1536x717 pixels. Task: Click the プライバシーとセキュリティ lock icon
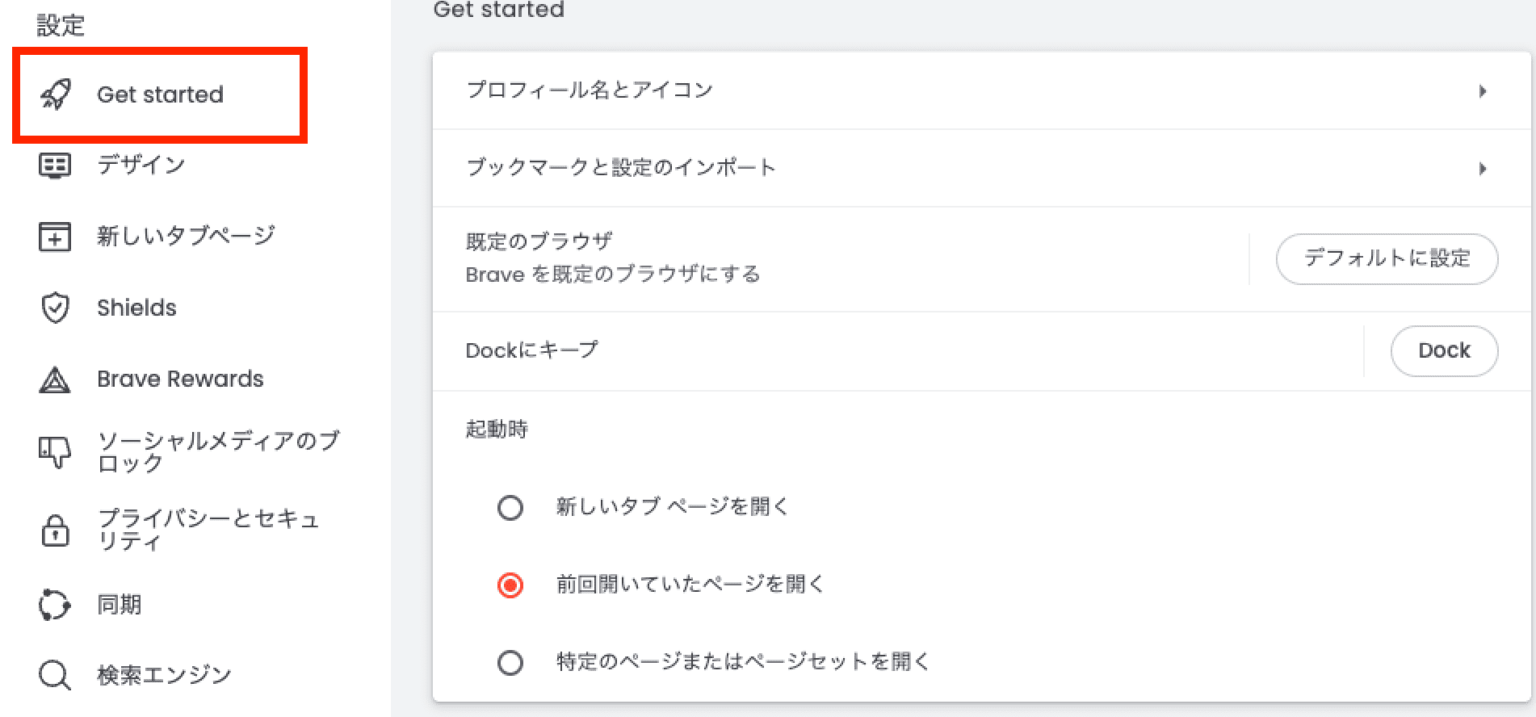pos(55,528)
